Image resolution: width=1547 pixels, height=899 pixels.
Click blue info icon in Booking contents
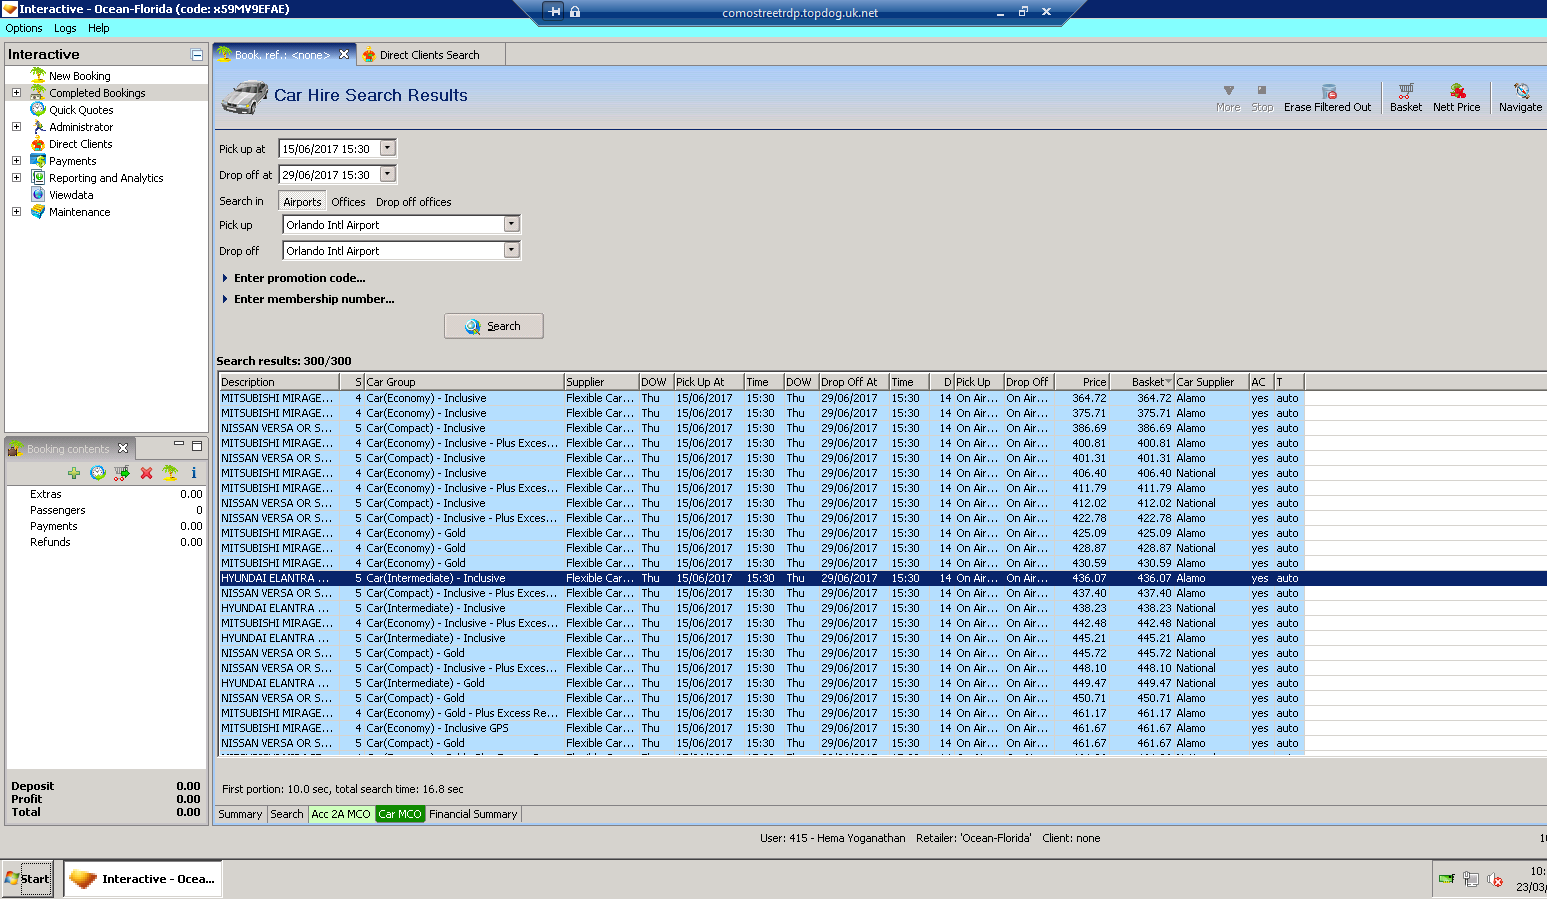click(194, 473)
